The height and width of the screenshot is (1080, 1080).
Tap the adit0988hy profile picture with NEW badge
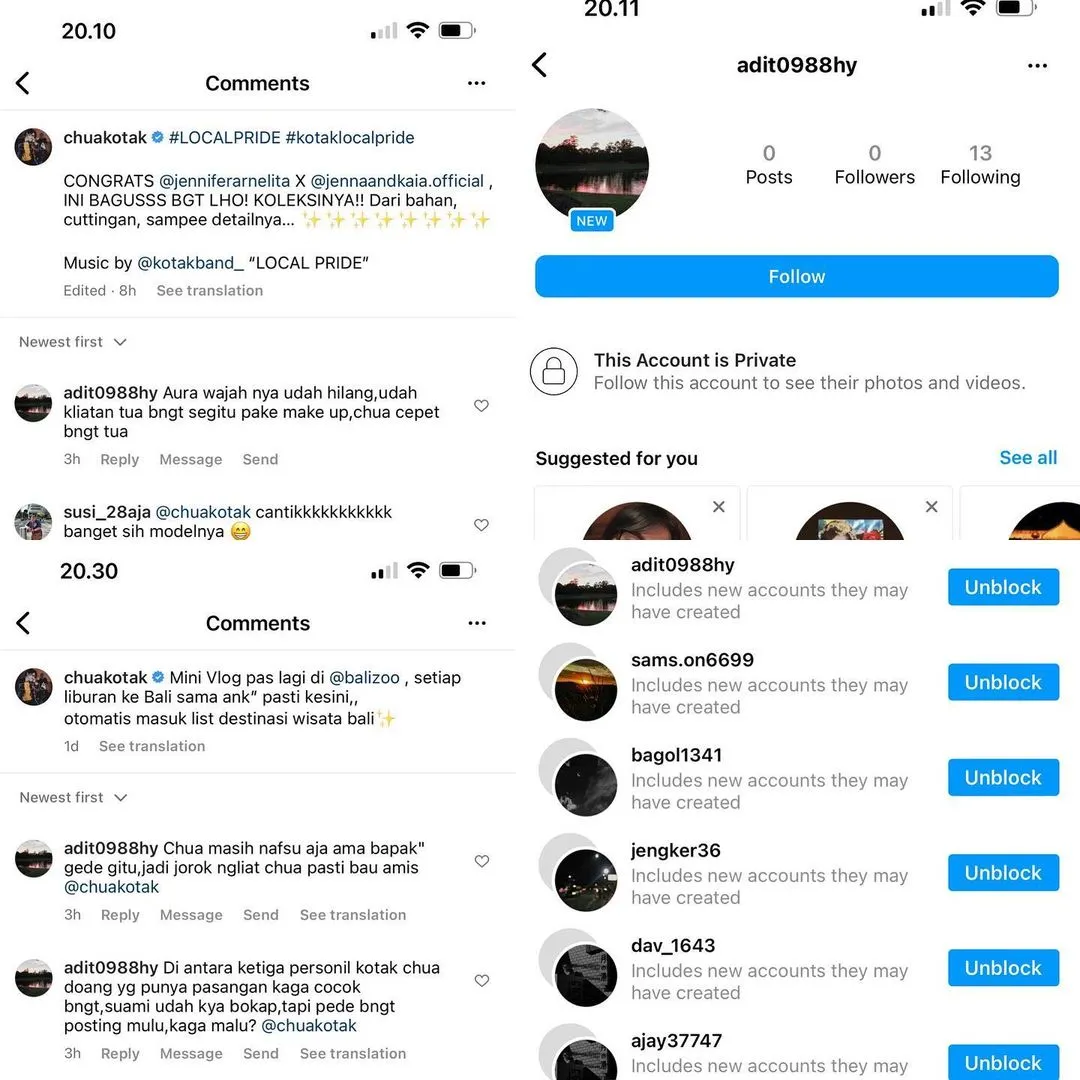pos(592,166)
